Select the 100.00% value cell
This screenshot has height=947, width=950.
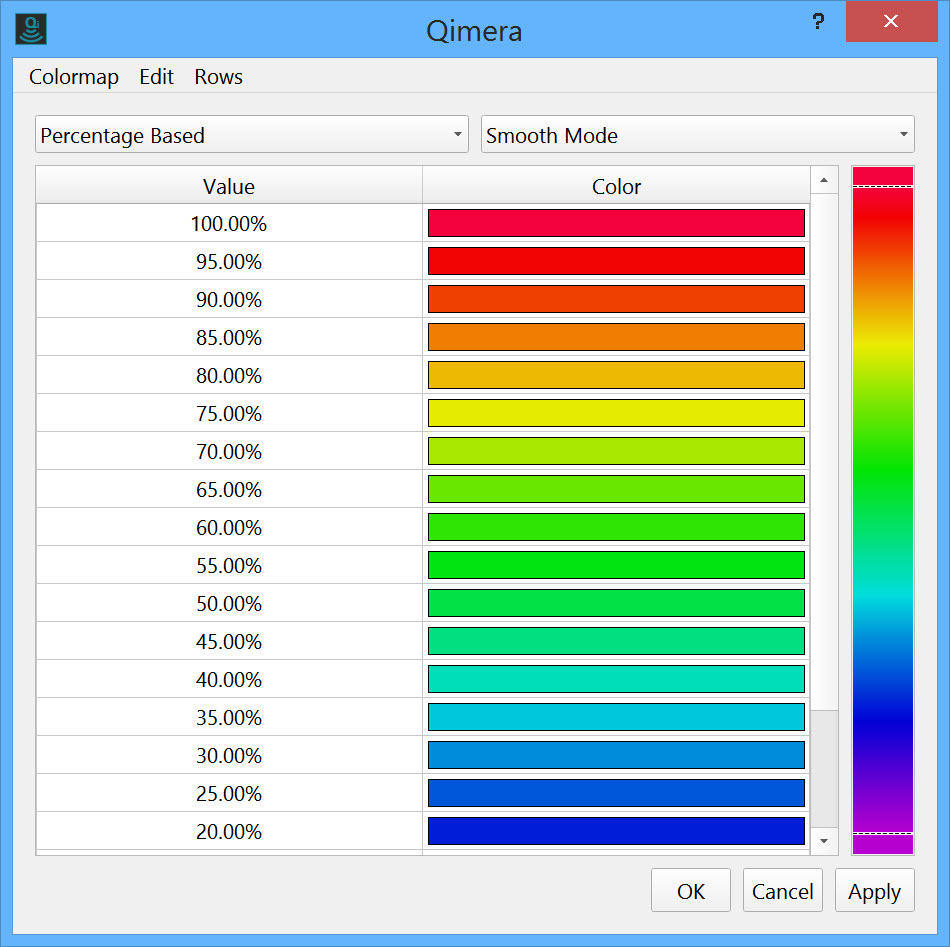point(229,224)
